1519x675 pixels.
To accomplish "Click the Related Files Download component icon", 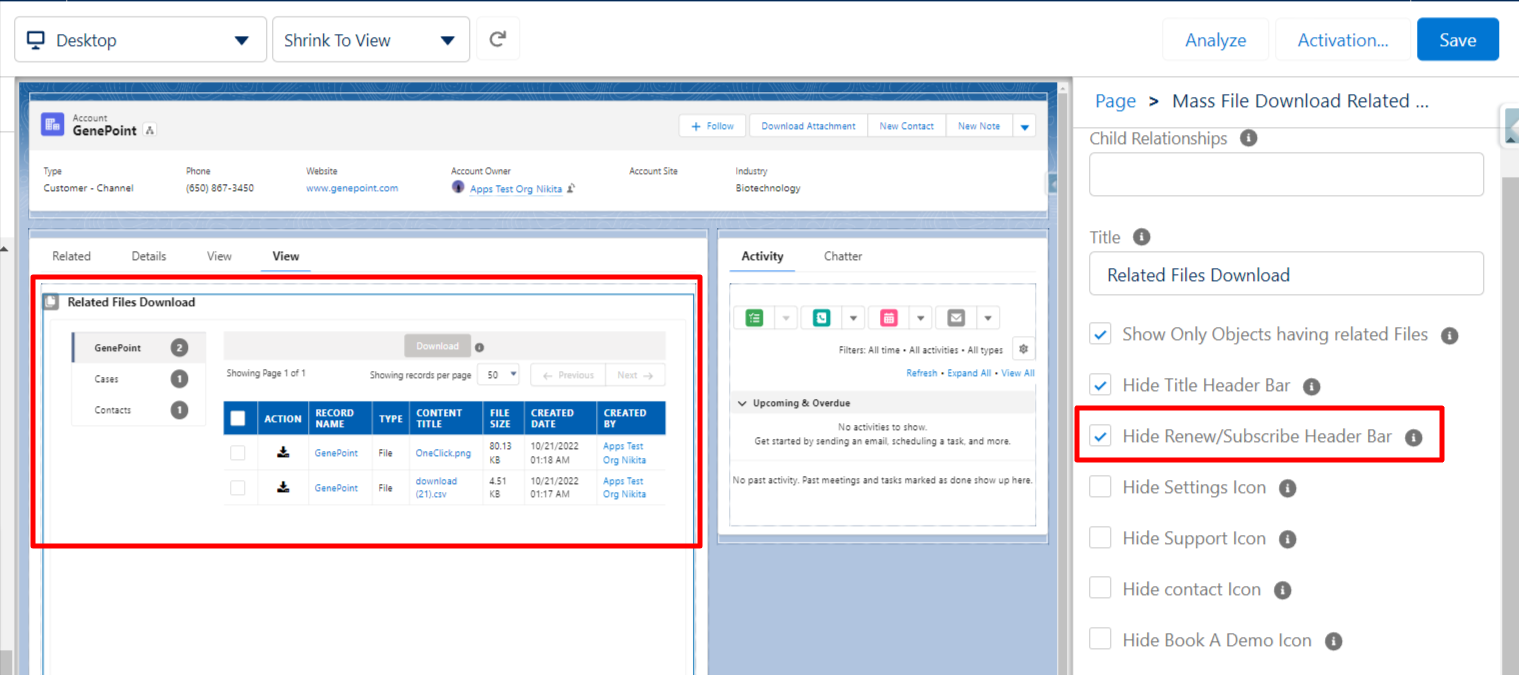I will point(50,302).
